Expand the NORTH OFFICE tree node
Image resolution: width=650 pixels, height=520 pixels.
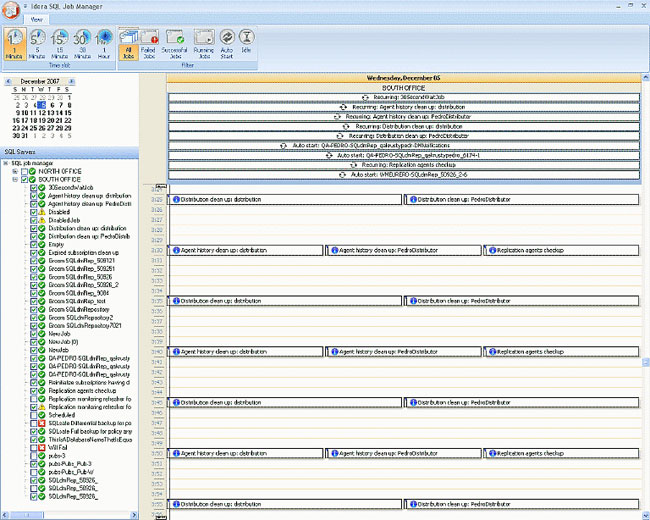[15, 171]
